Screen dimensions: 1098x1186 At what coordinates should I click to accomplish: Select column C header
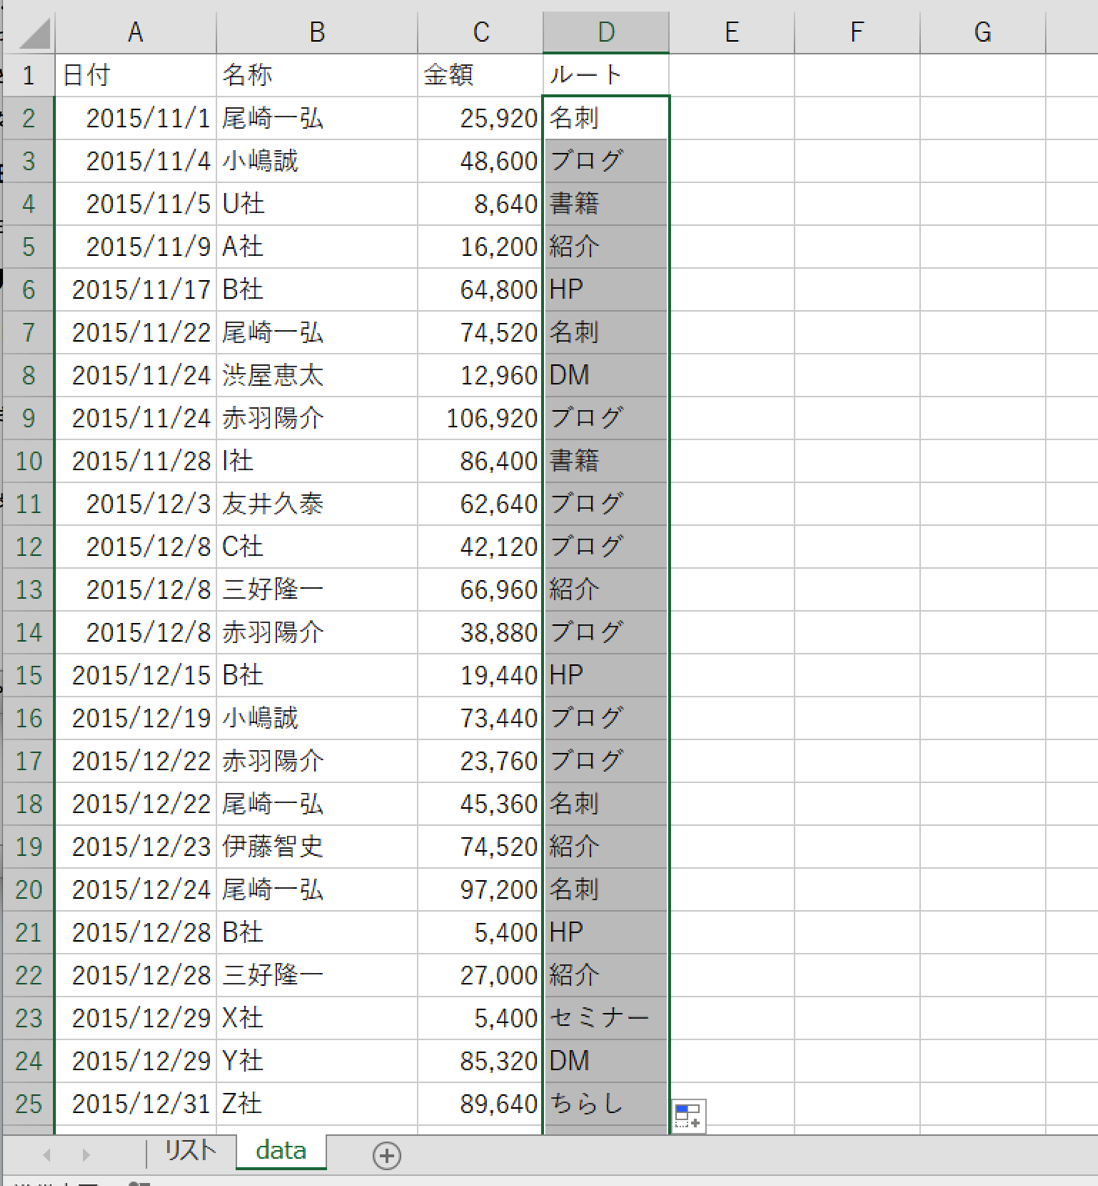480,33
